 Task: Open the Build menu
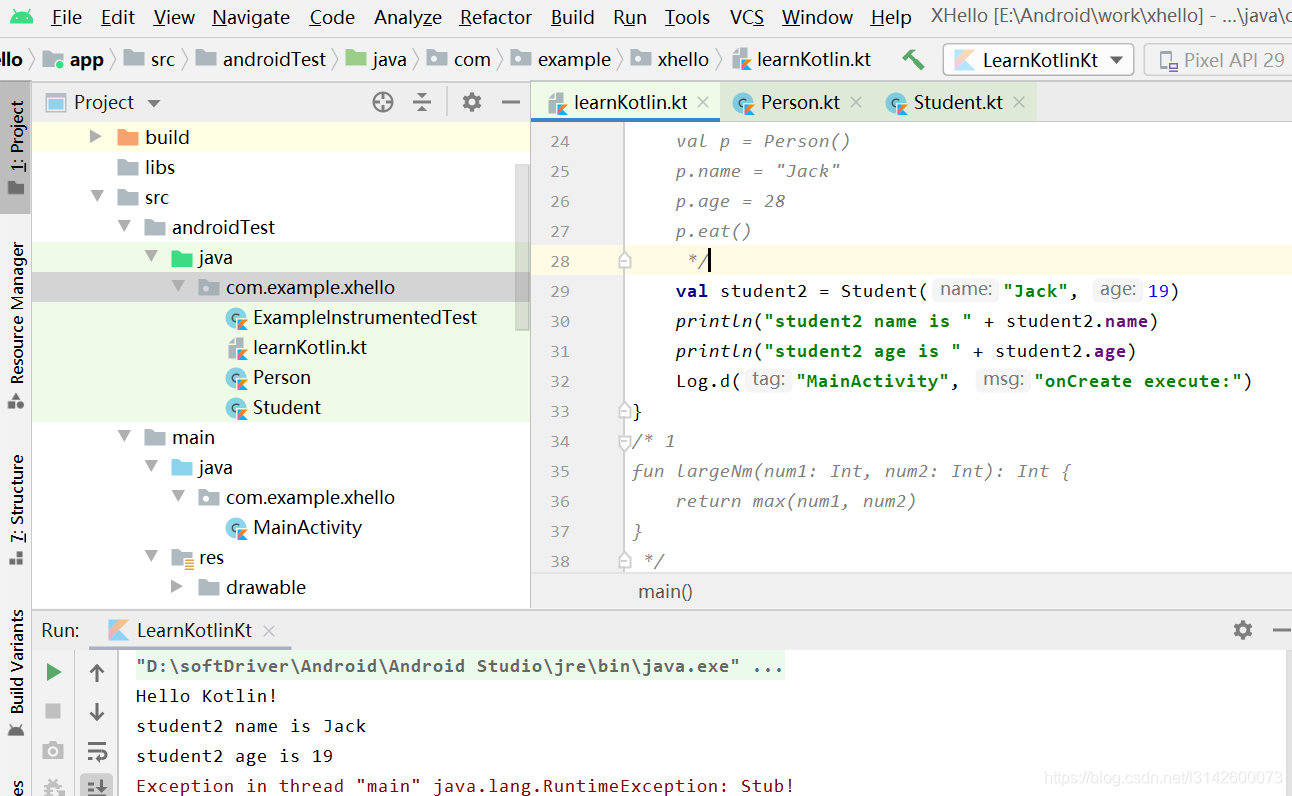(572, 17)
